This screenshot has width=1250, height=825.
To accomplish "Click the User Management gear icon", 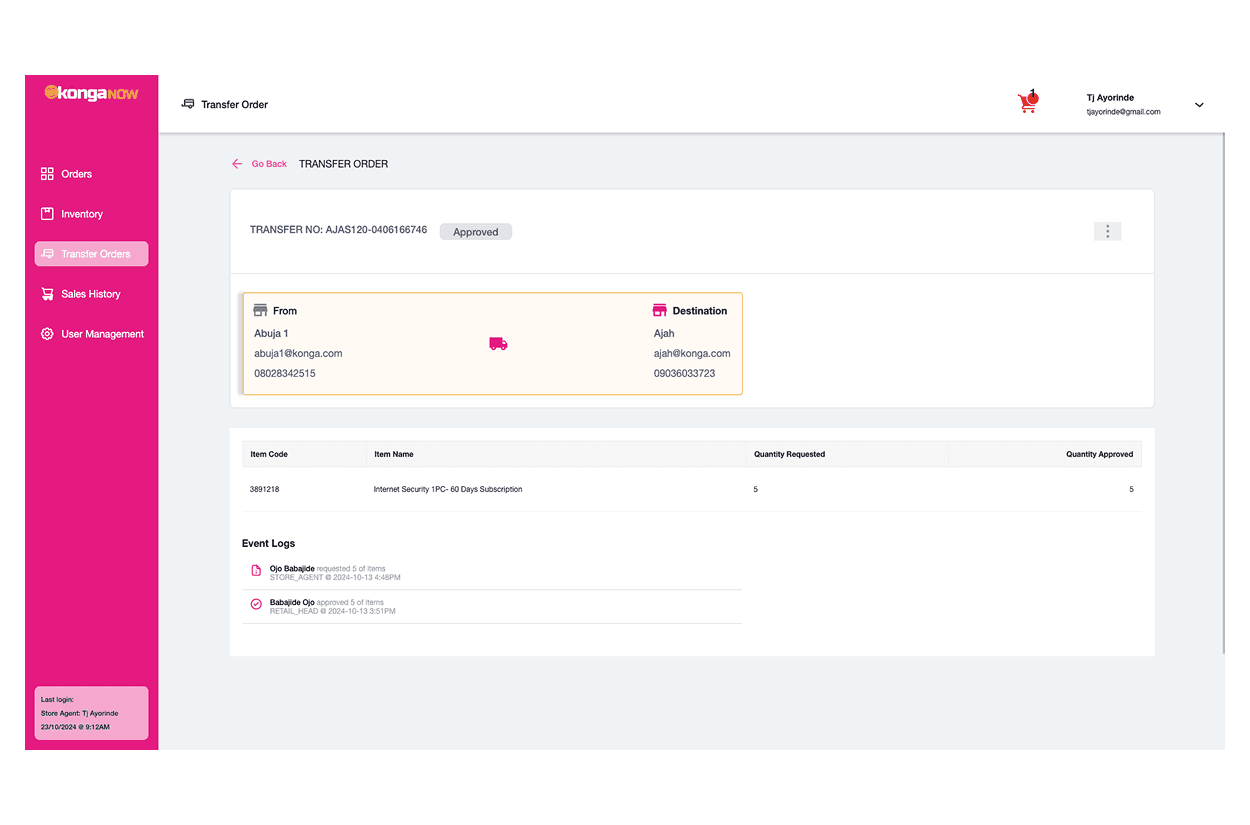I will click(47, 334).
